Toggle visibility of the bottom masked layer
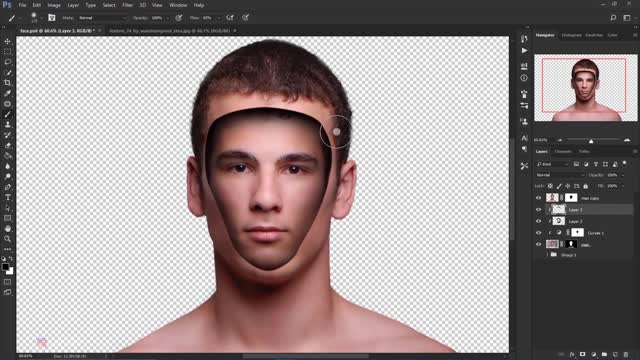Screen dimensions: 640x360 (538, 244)
